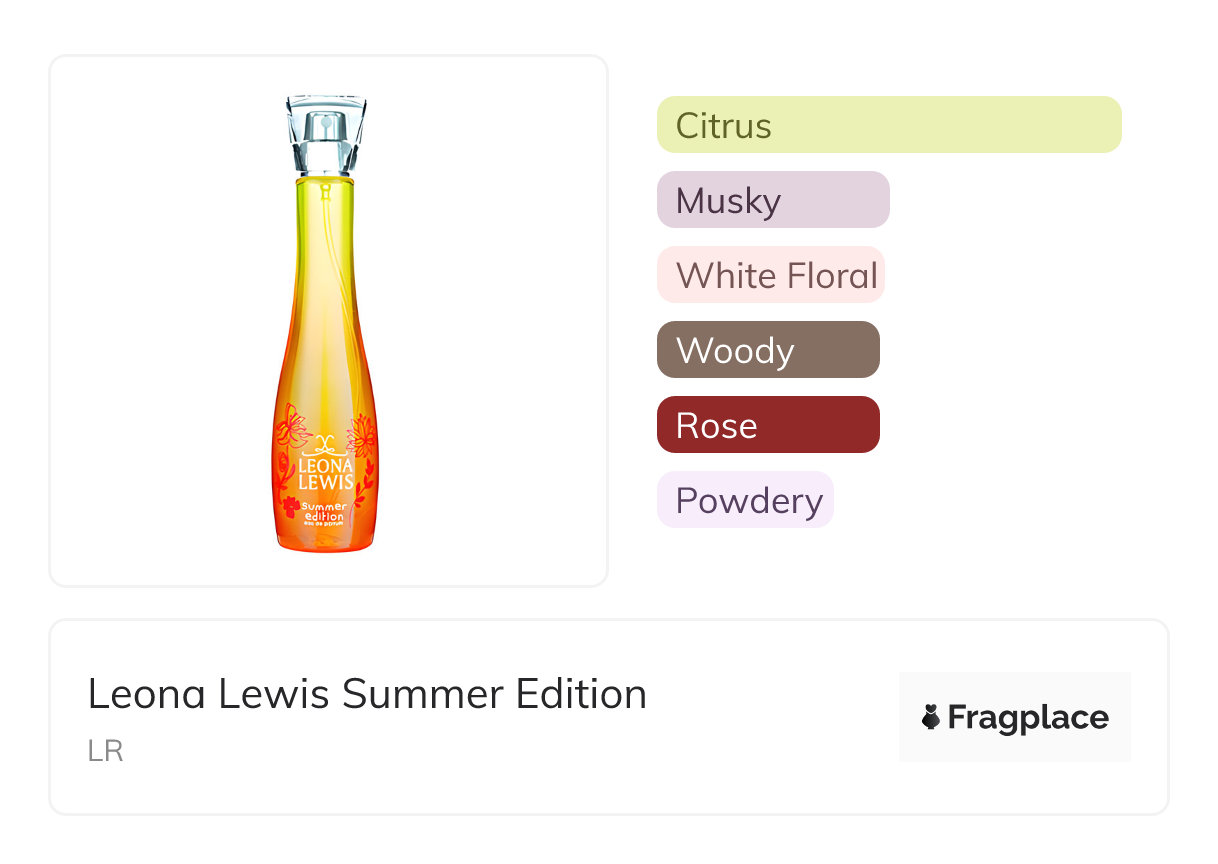This screenshot has width=1218, height=864.
Task: Open the Fragplace wordmark text
Action: pyautogui.click(x=1027, y=717)
